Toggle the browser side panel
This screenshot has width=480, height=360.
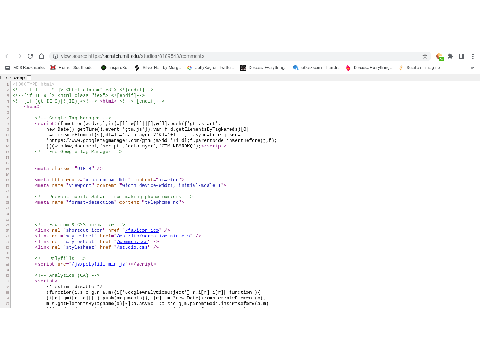click(x=461, y=56)
